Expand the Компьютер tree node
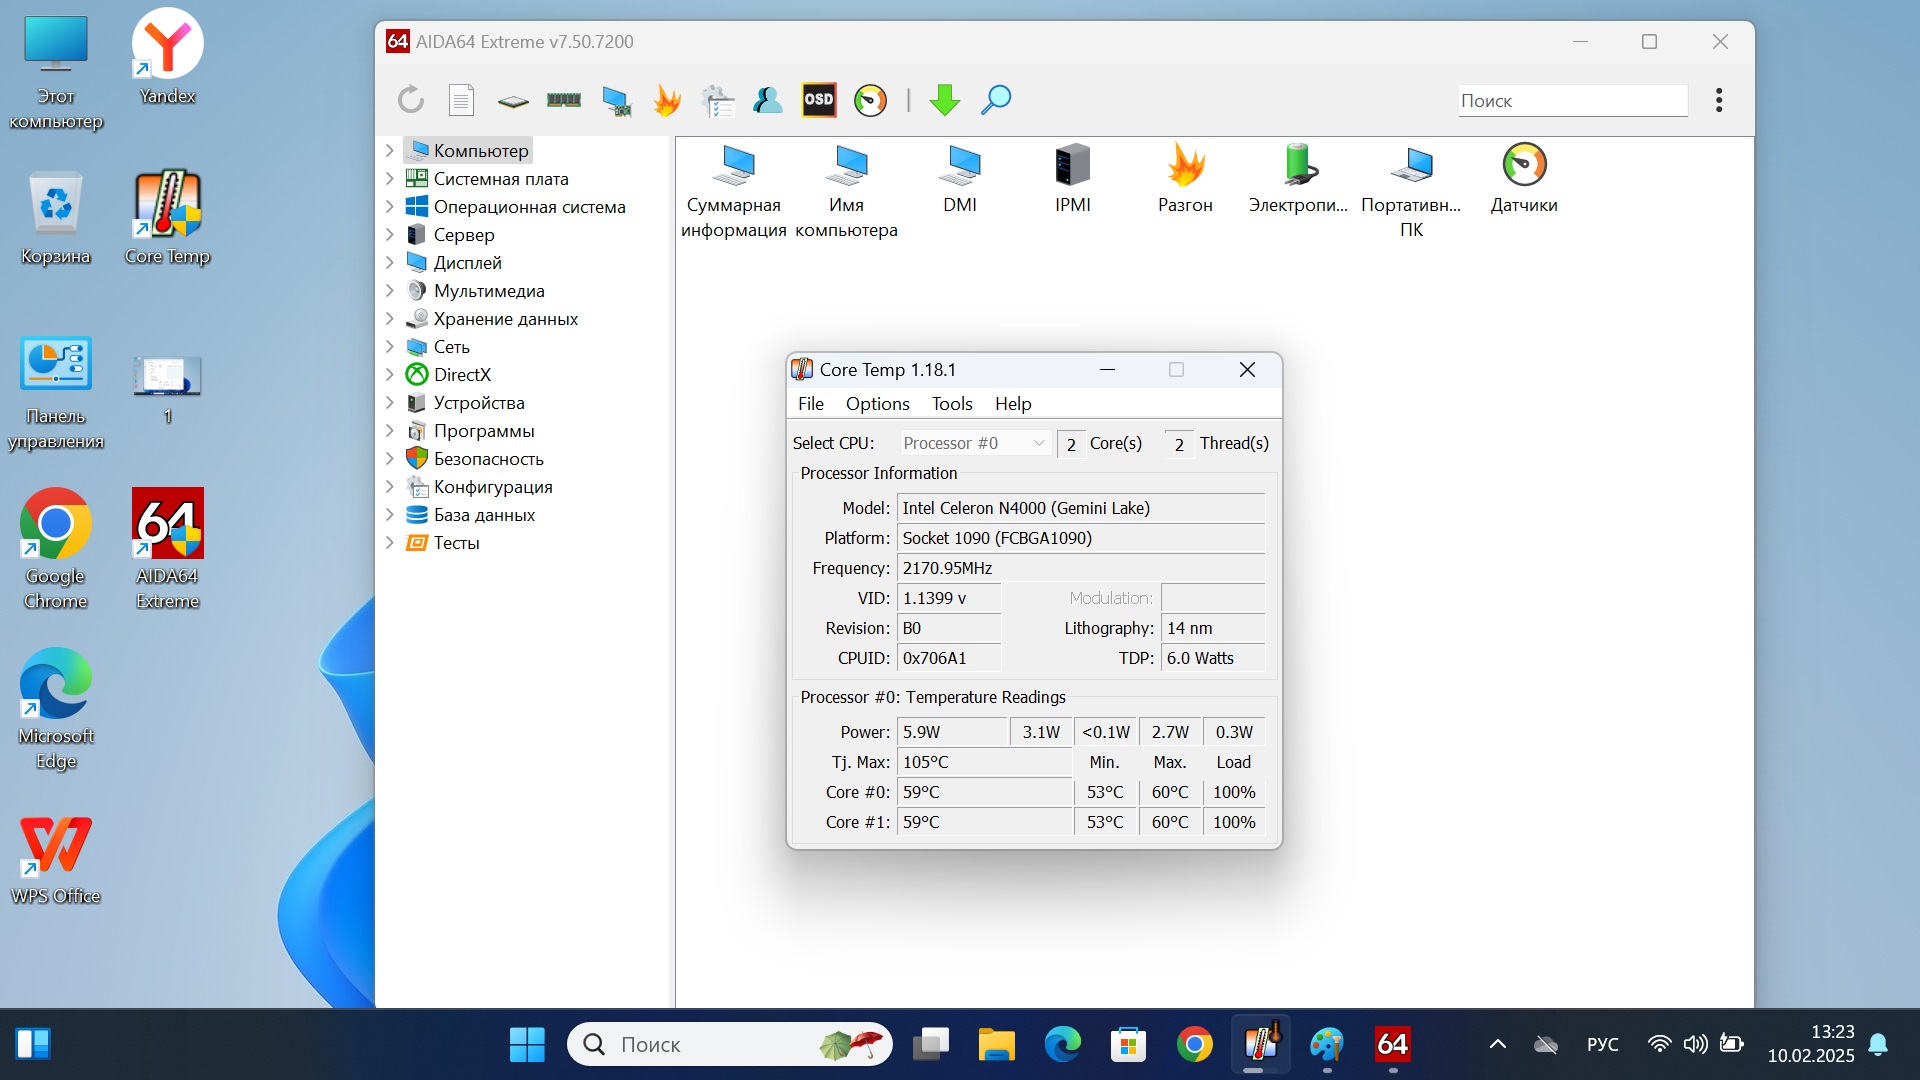Viewport: 1920px width, 1080px height. coord(390,150)
